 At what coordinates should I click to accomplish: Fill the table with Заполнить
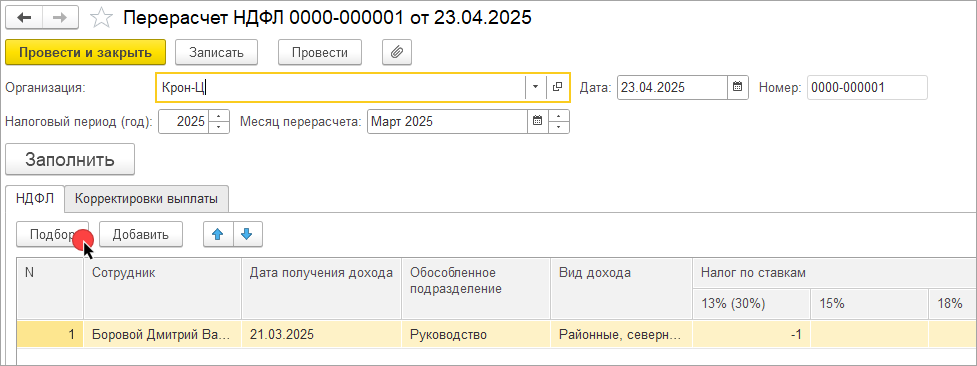[70, 159]
